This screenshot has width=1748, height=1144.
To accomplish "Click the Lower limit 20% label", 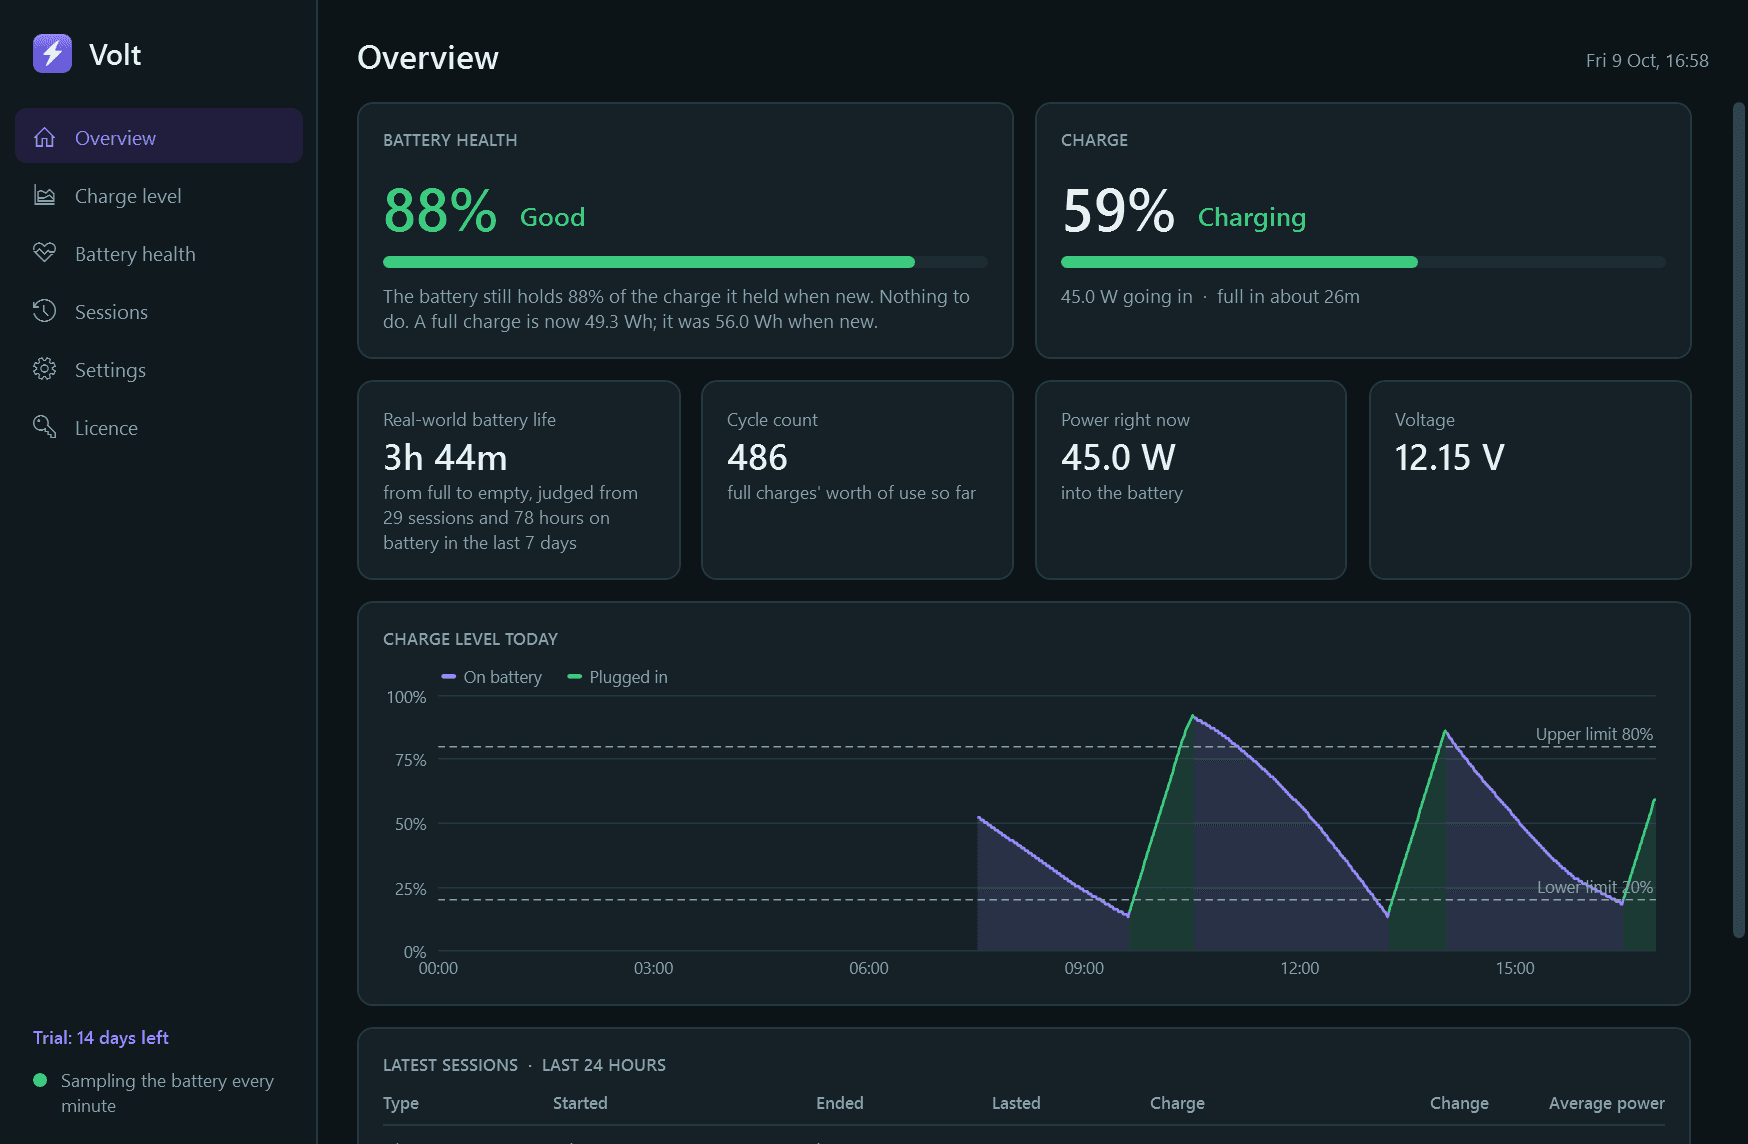I will pos(1594,887).
